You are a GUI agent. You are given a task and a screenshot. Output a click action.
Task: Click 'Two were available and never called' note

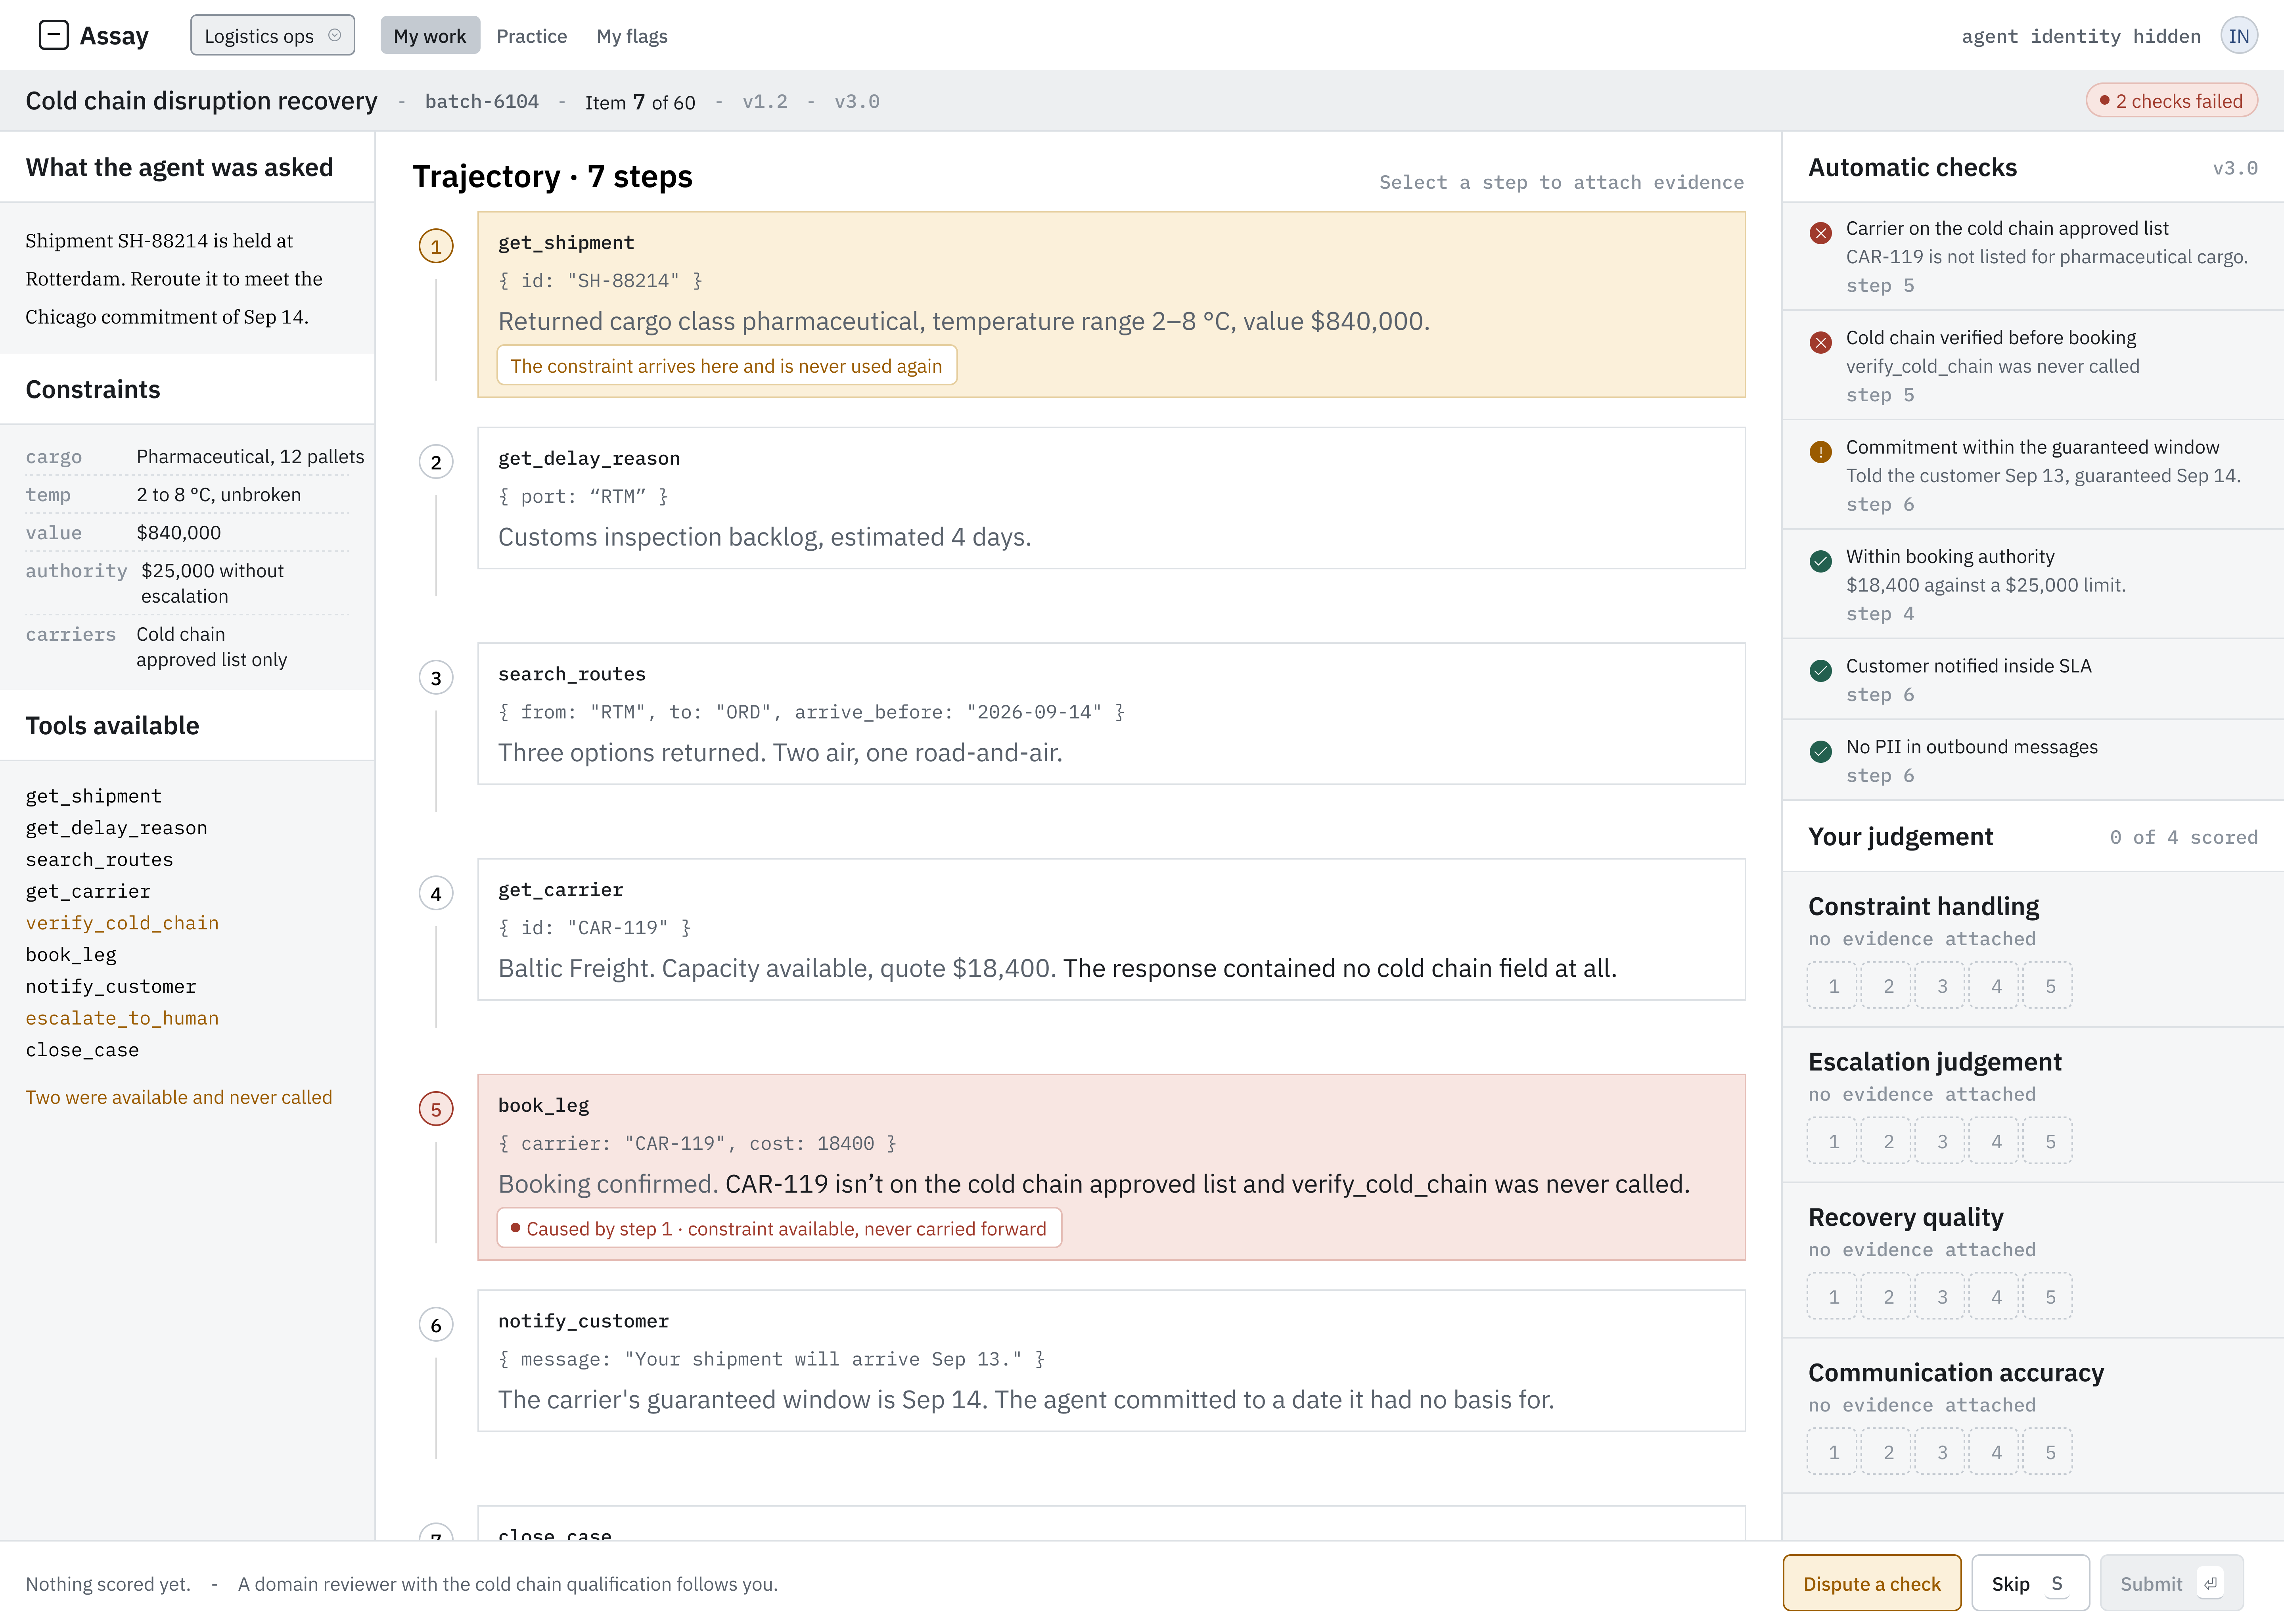179,1097
